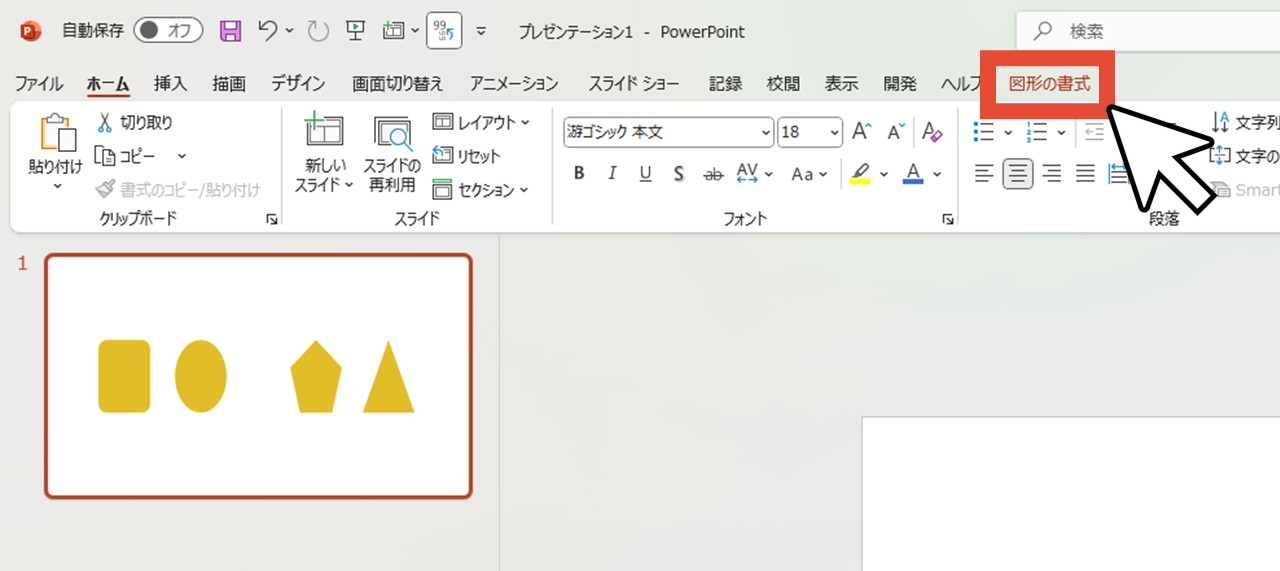This screenshot has width=1280, height=571.
Task: Expand the 新しいスライド dropdown arrow
Action: tap(348, 186)
